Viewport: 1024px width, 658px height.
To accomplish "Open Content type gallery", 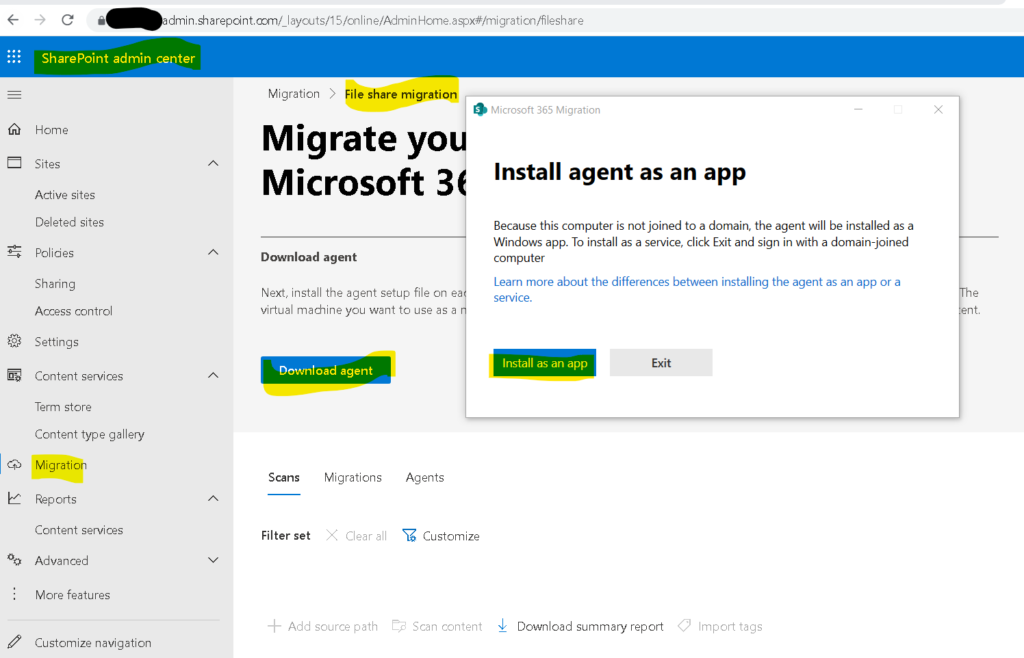I will (x=89, y=434).
